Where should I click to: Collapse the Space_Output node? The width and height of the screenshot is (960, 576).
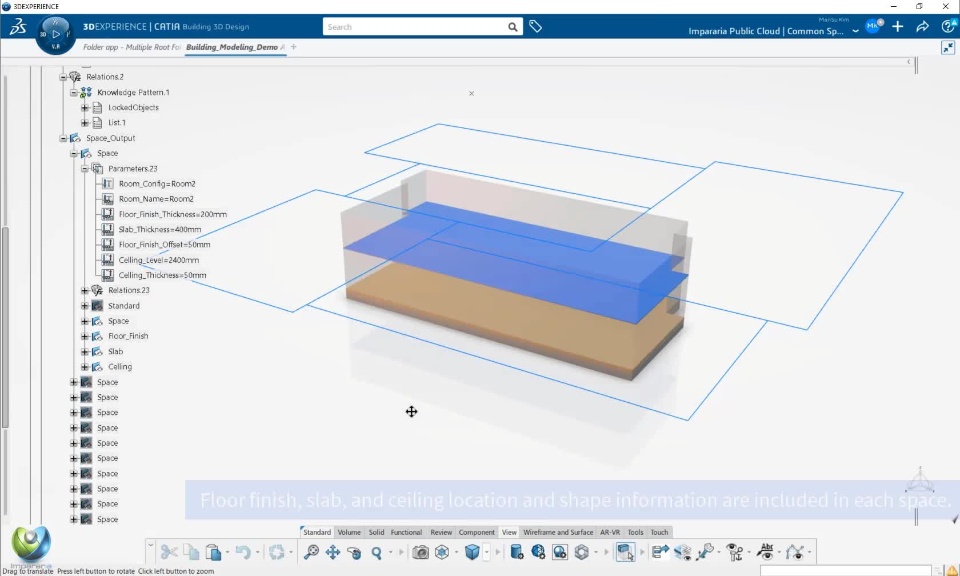point(63,138)
